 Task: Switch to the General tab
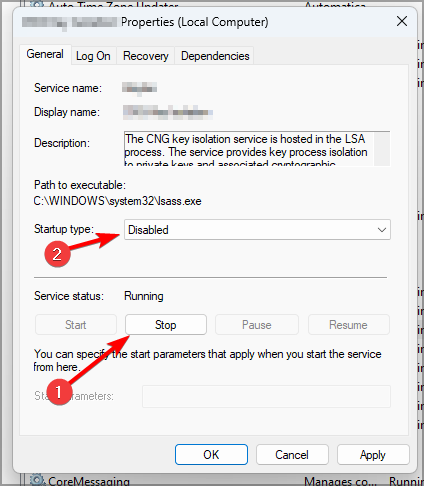coord(45,54)
